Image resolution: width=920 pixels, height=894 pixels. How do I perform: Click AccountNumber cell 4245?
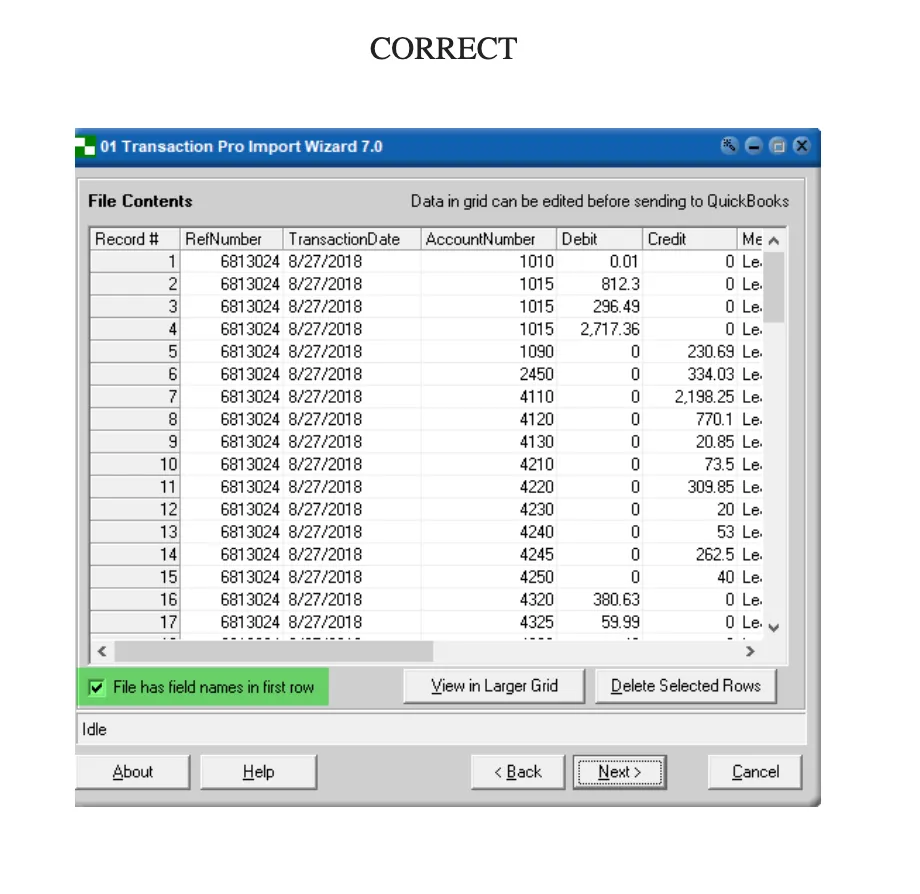tap(488, 554)
